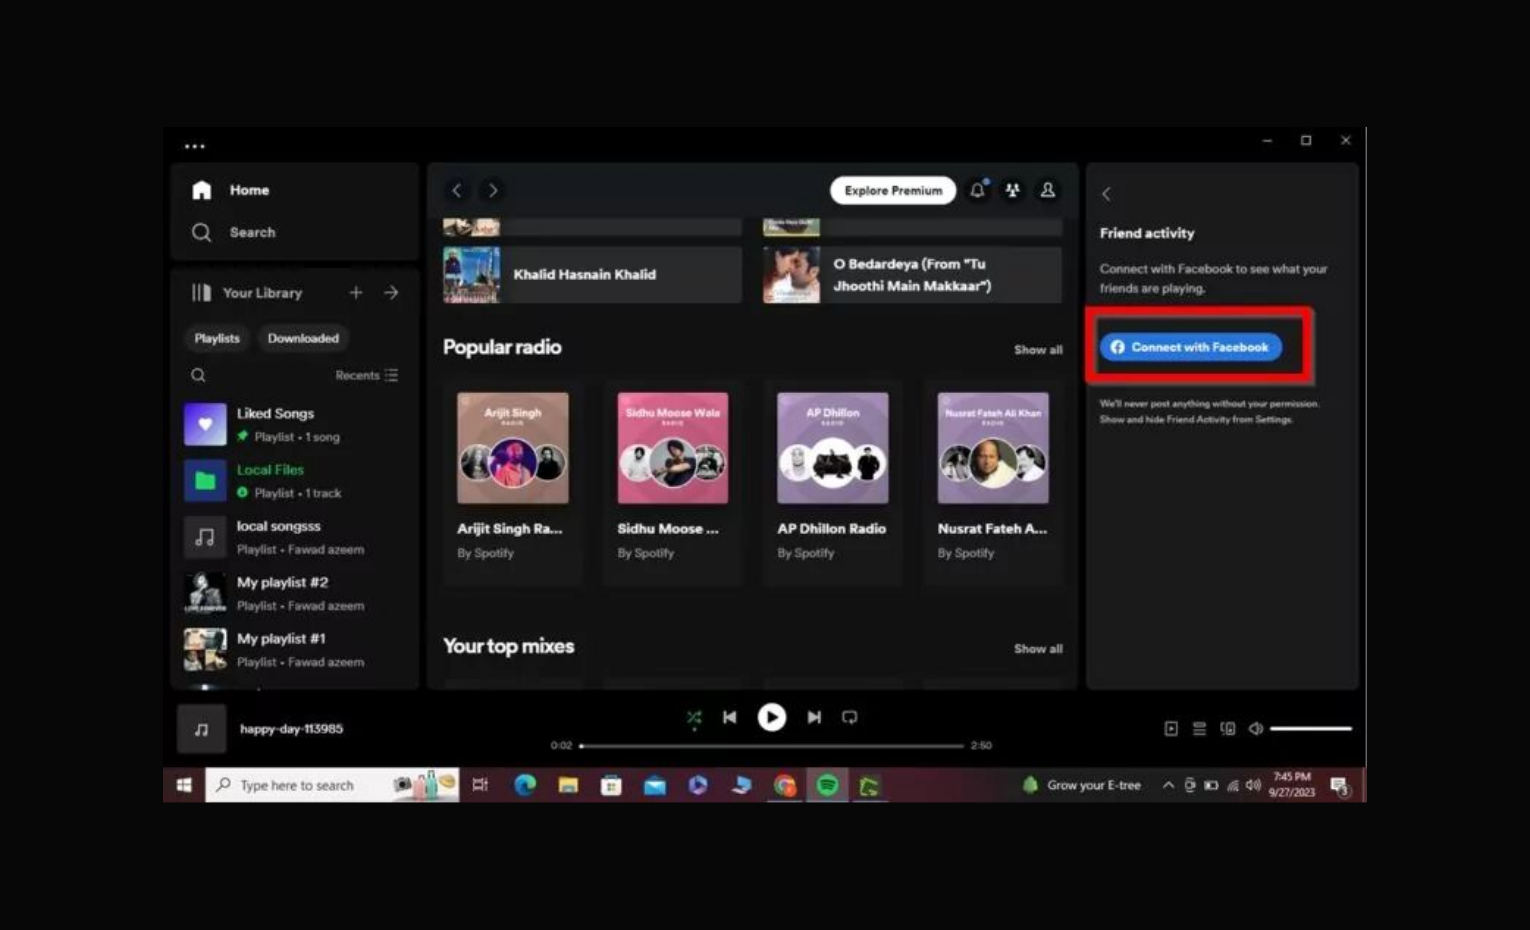
Task: Toggle shuffle in the player bar
Action: [x=694, y=717]
